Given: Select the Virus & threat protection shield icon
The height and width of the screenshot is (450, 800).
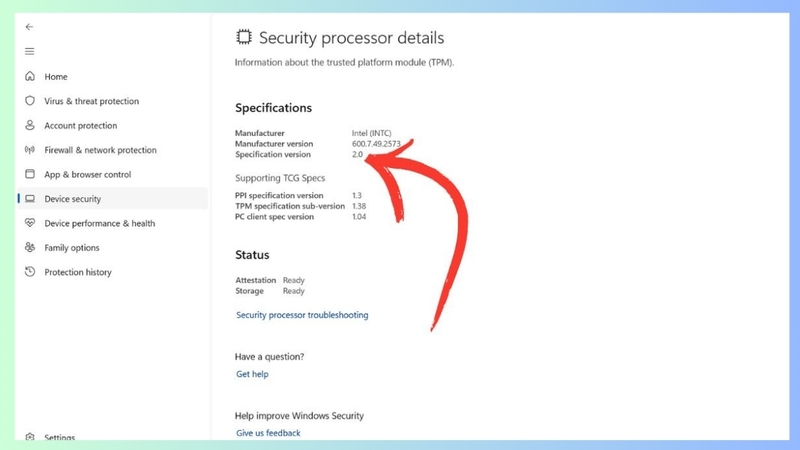Looking at the screenshot, I should tap(30, 101).
